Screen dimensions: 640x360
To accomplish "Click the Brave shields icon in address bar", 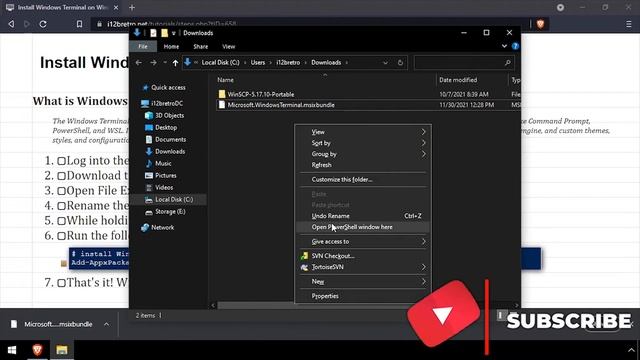I will tap(540, 24).
